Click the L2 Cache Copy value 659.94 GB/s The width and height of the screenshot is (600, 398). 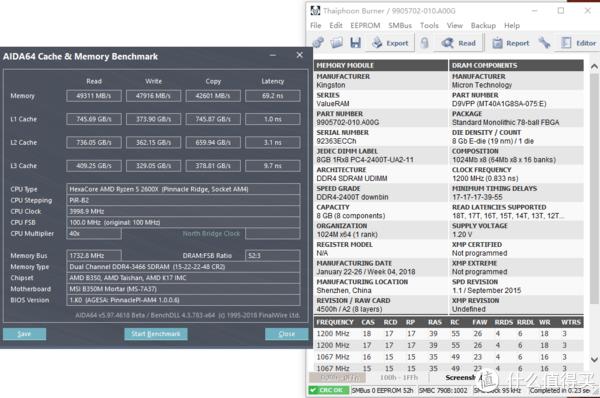point(213,142)
